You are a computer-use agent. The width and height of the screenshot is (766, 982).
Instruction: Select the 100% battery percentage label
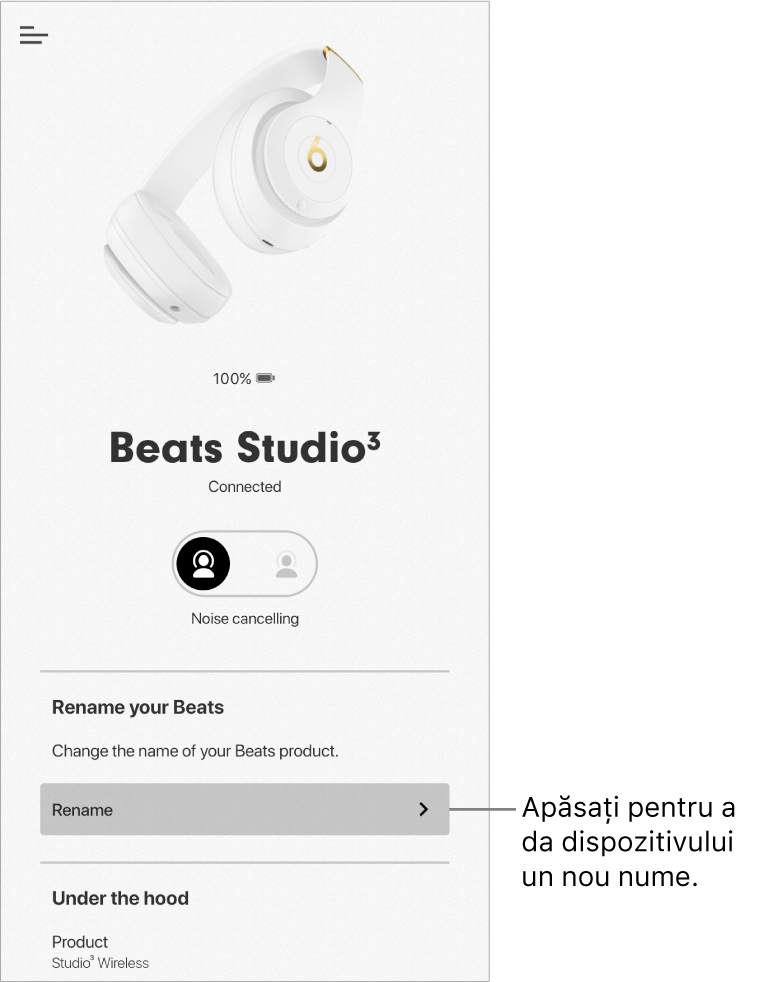click(x=232, y=378)
